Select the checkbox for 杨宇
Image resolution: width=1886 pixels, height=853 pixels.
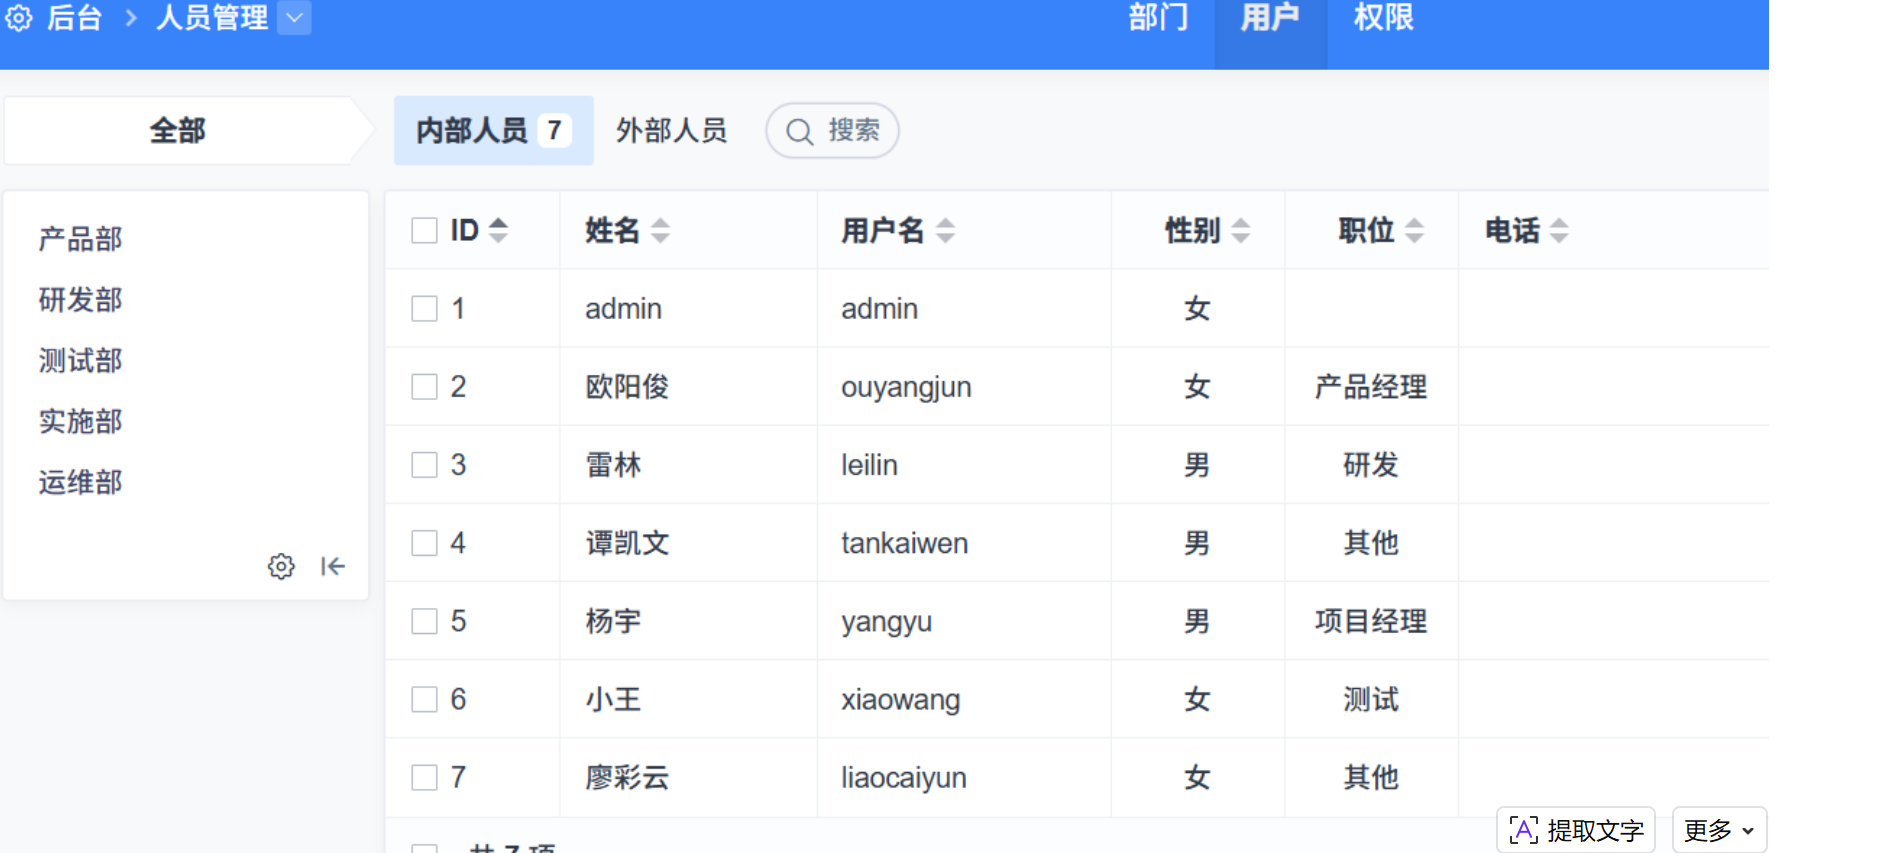click(425, 621)
